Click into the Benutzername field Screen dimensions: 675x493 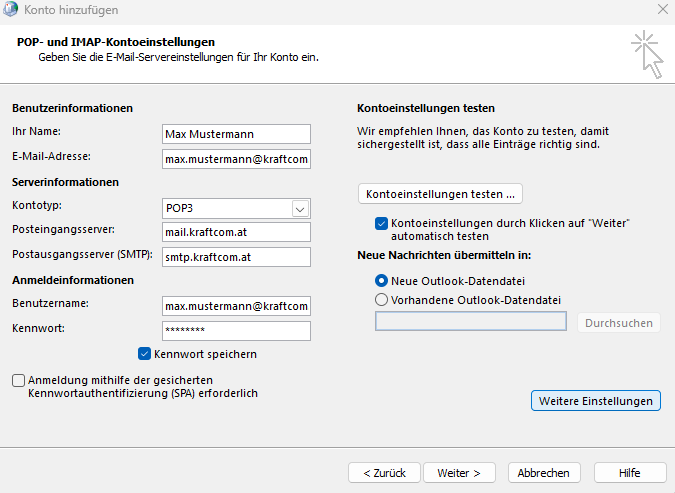(x=236, y=305)
